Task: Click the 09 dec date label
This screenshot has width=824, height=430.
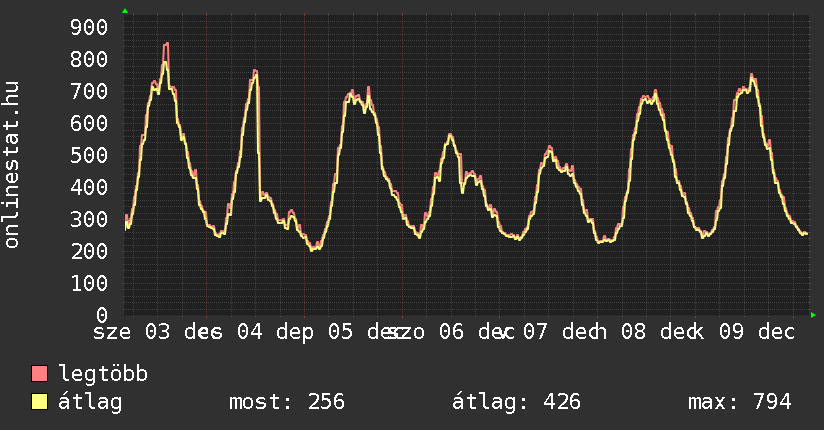Action: click(x=757, y=332)
